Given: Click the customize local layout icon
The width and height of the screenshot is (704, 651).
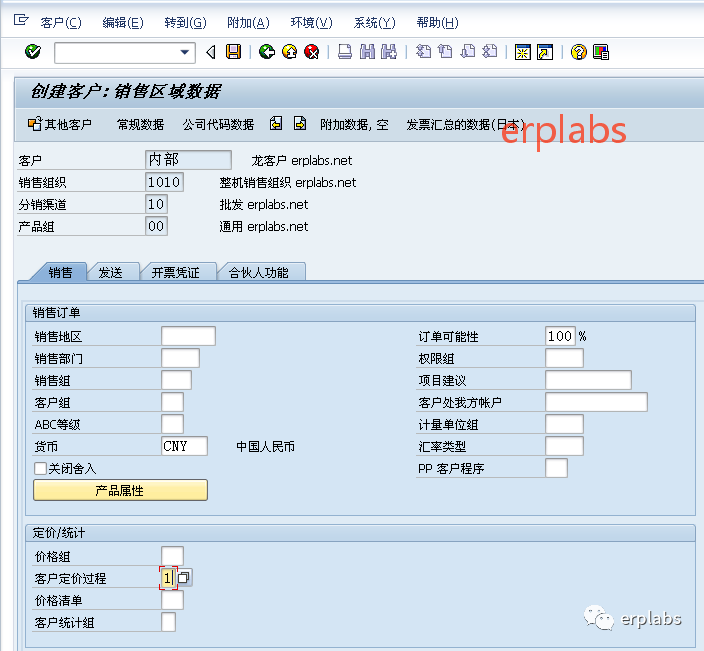Looking at the screenshot, I should 601,52.
